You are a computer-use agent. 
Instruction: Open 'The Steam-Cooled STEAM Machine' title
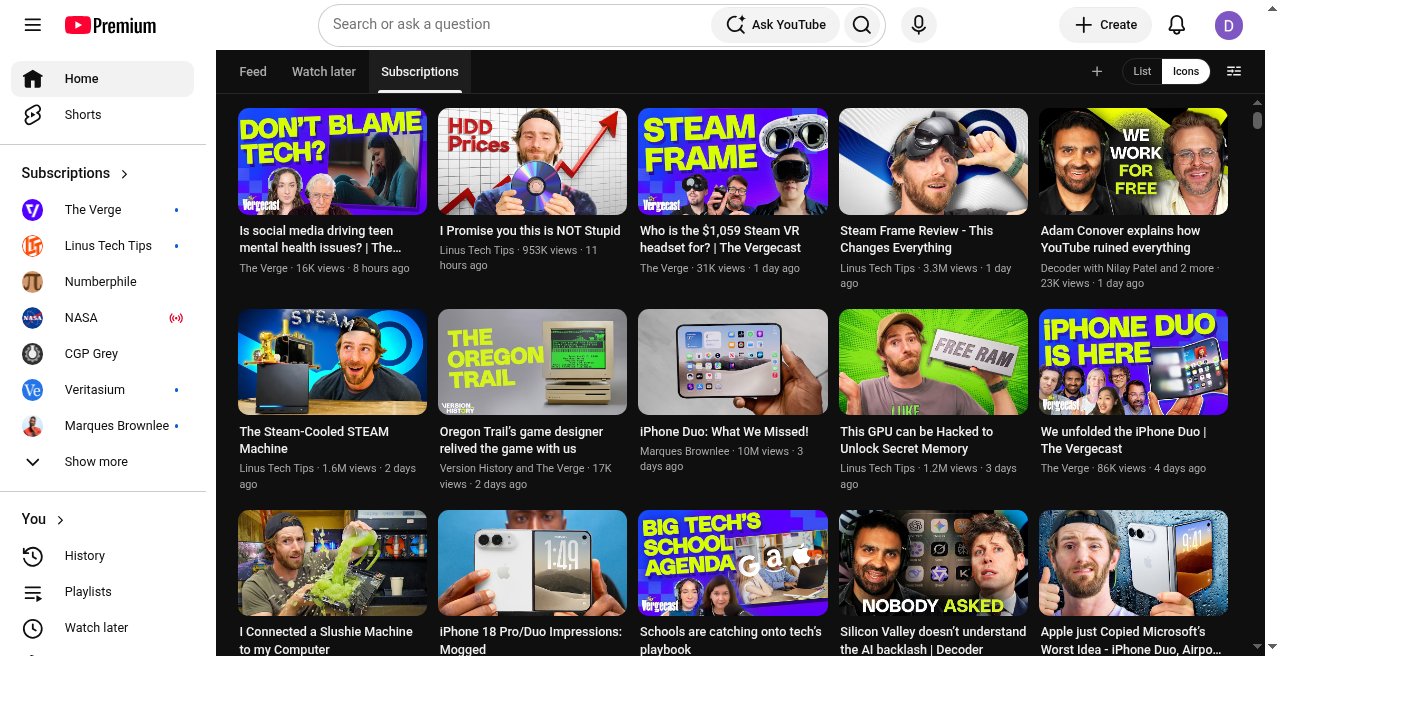(314, 440)
